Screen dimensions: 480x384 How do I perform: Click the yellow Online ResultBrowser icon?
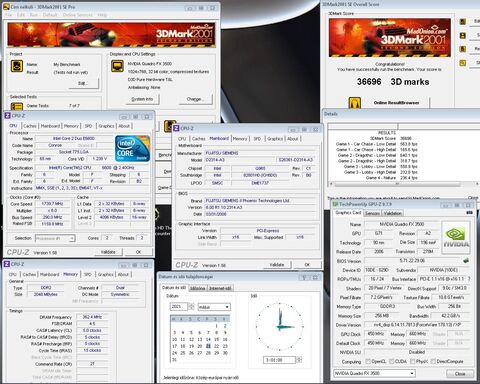click(355, 103)
